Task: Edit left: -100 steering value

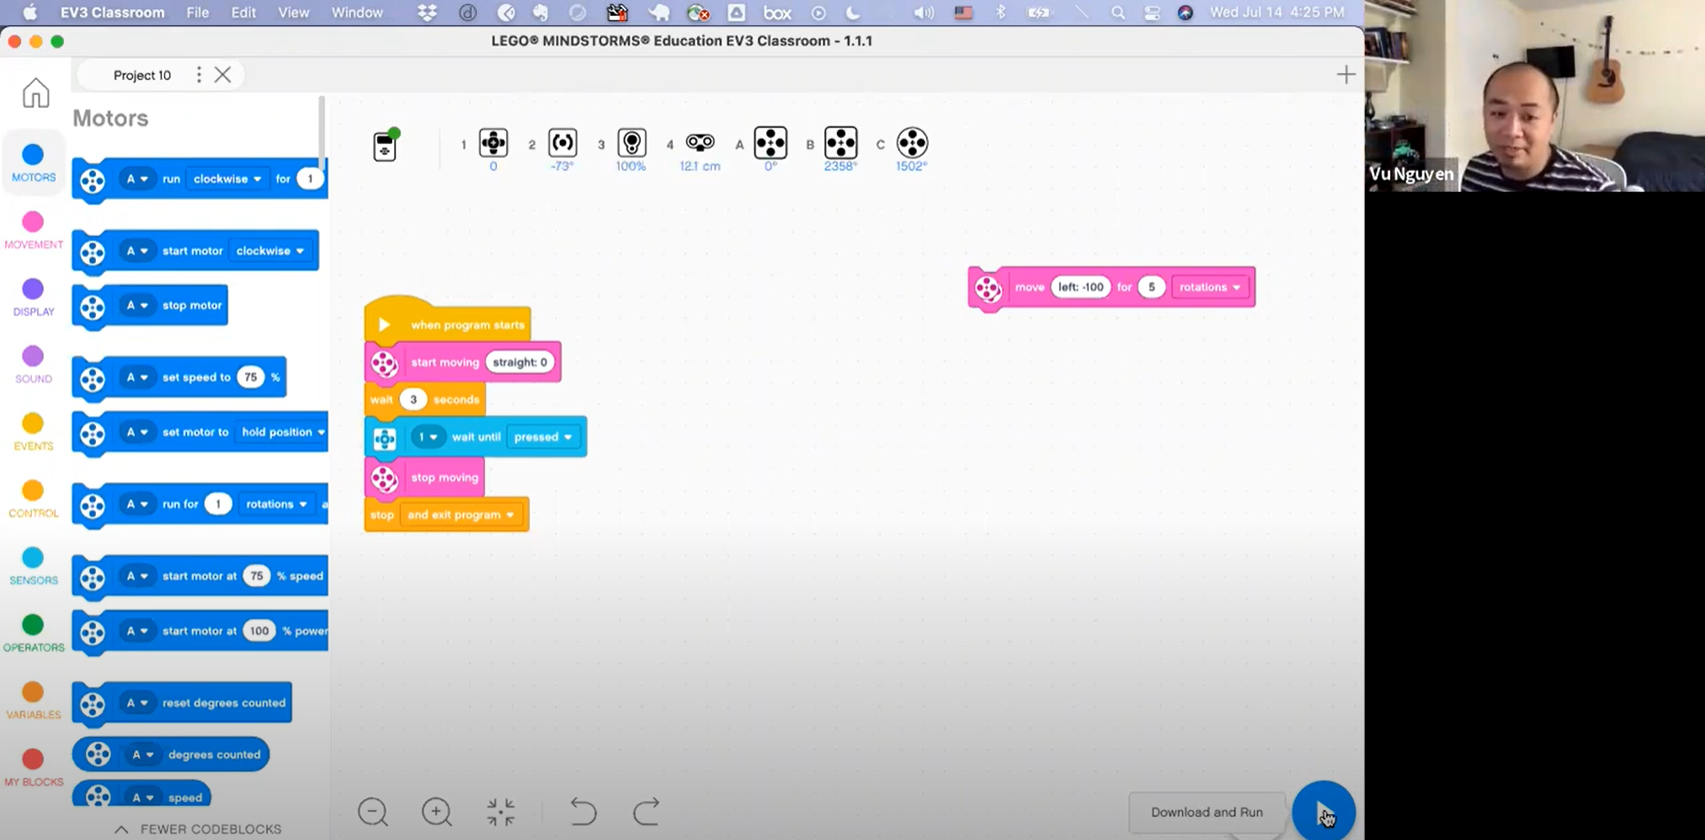Action: pos(1081,287)
